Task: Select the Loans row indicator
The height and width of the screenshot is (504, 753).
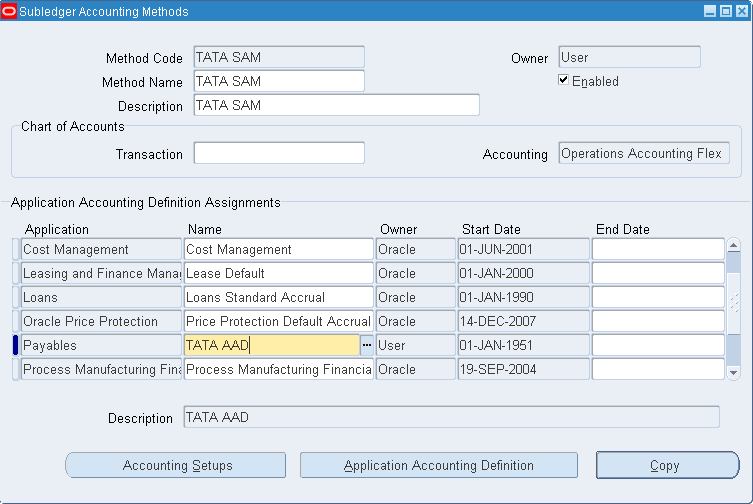Action: point(15,297)
